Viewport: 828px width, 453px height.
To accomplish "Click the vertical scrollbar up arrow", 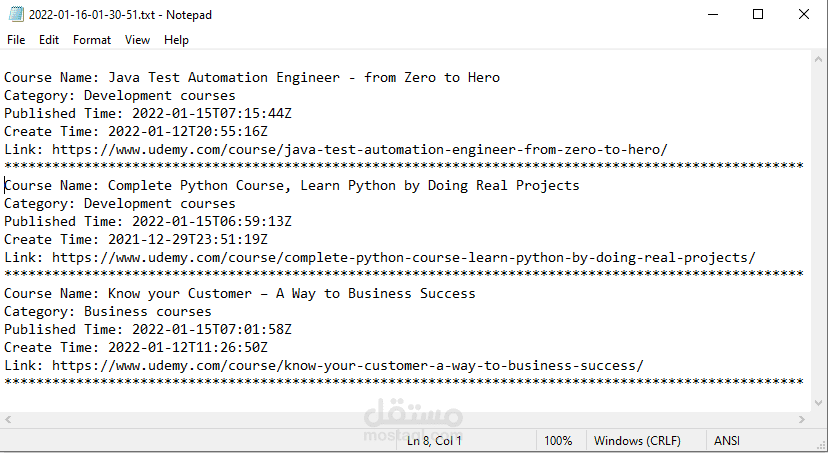I will coord(819,60).
